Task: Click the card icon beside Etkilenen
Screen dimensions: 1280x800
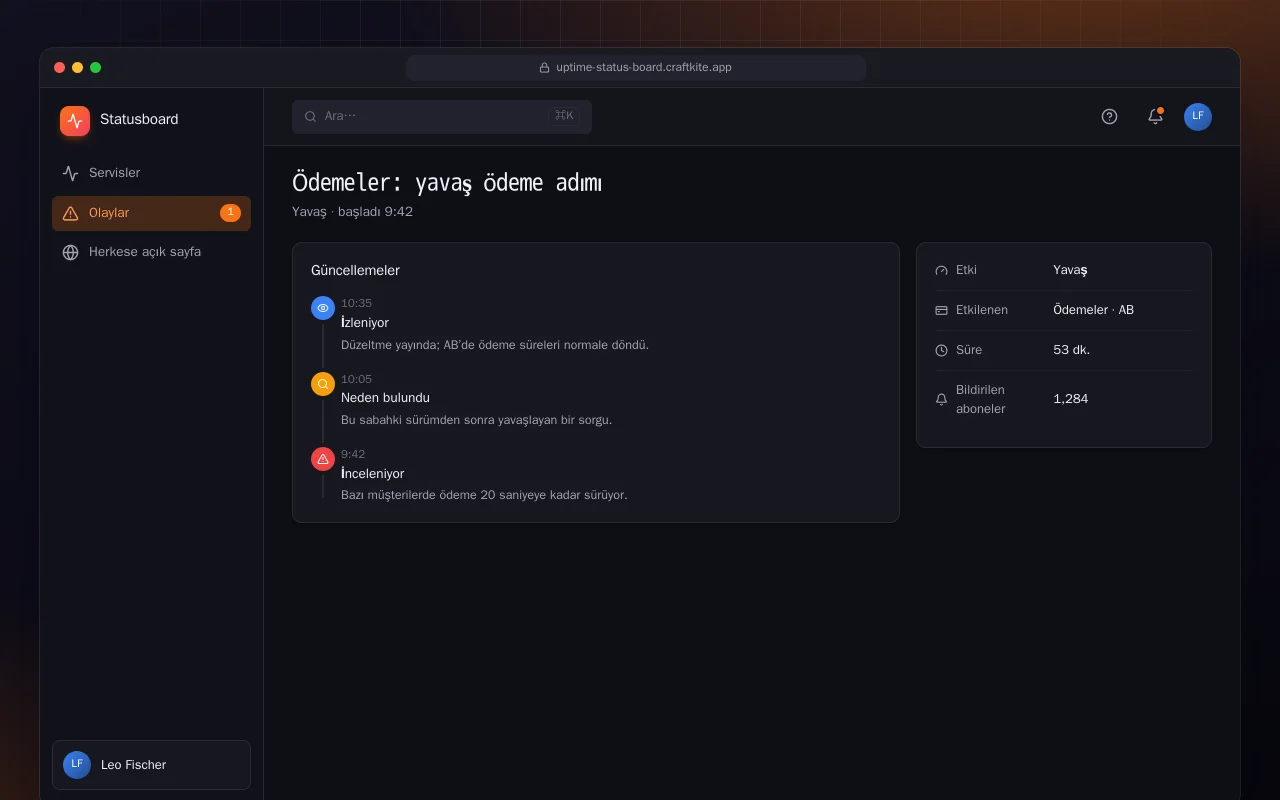Action: pos(941,310)
